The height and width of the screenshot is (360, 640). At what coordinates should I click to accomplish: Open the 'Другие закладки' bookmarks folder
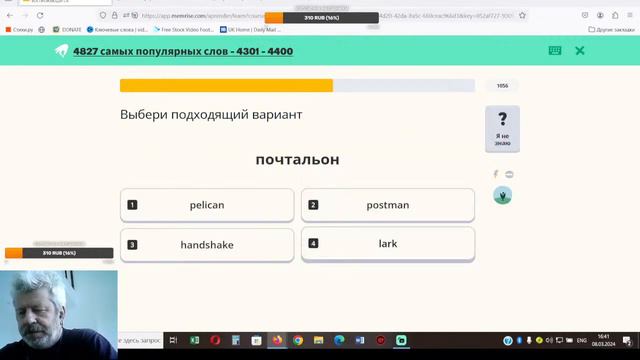point(611,29)
